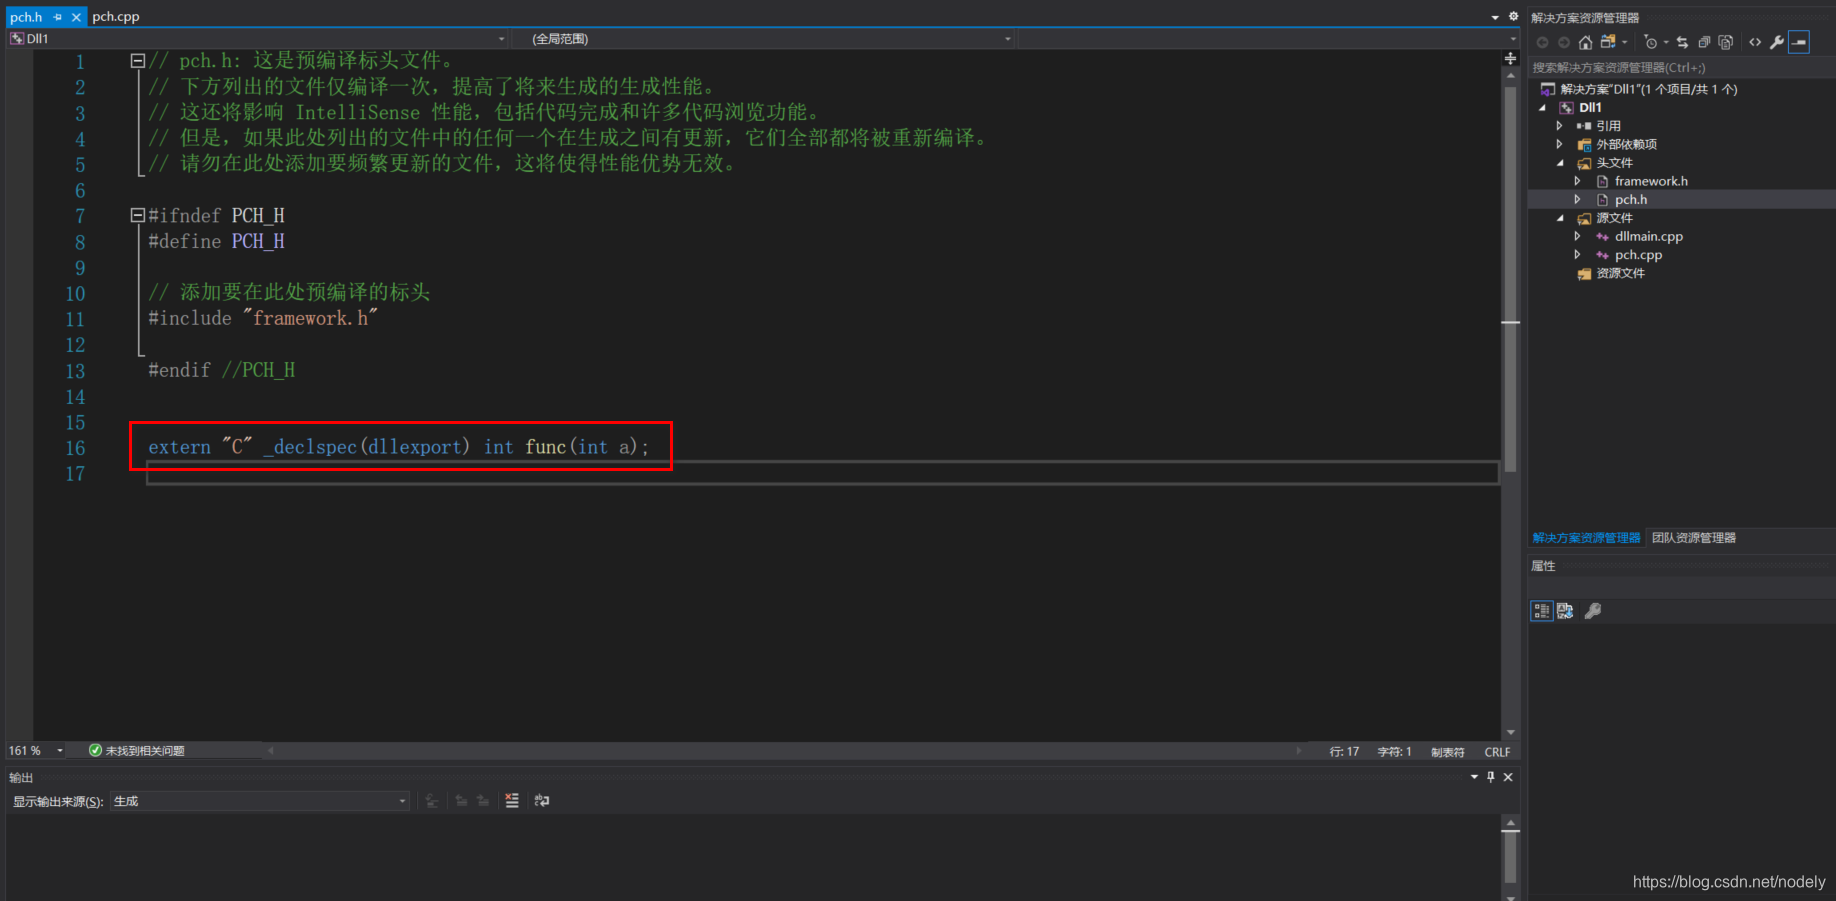
Task: Click the 制表符 indicator in status bar
Action: [x=1447, y=752]
